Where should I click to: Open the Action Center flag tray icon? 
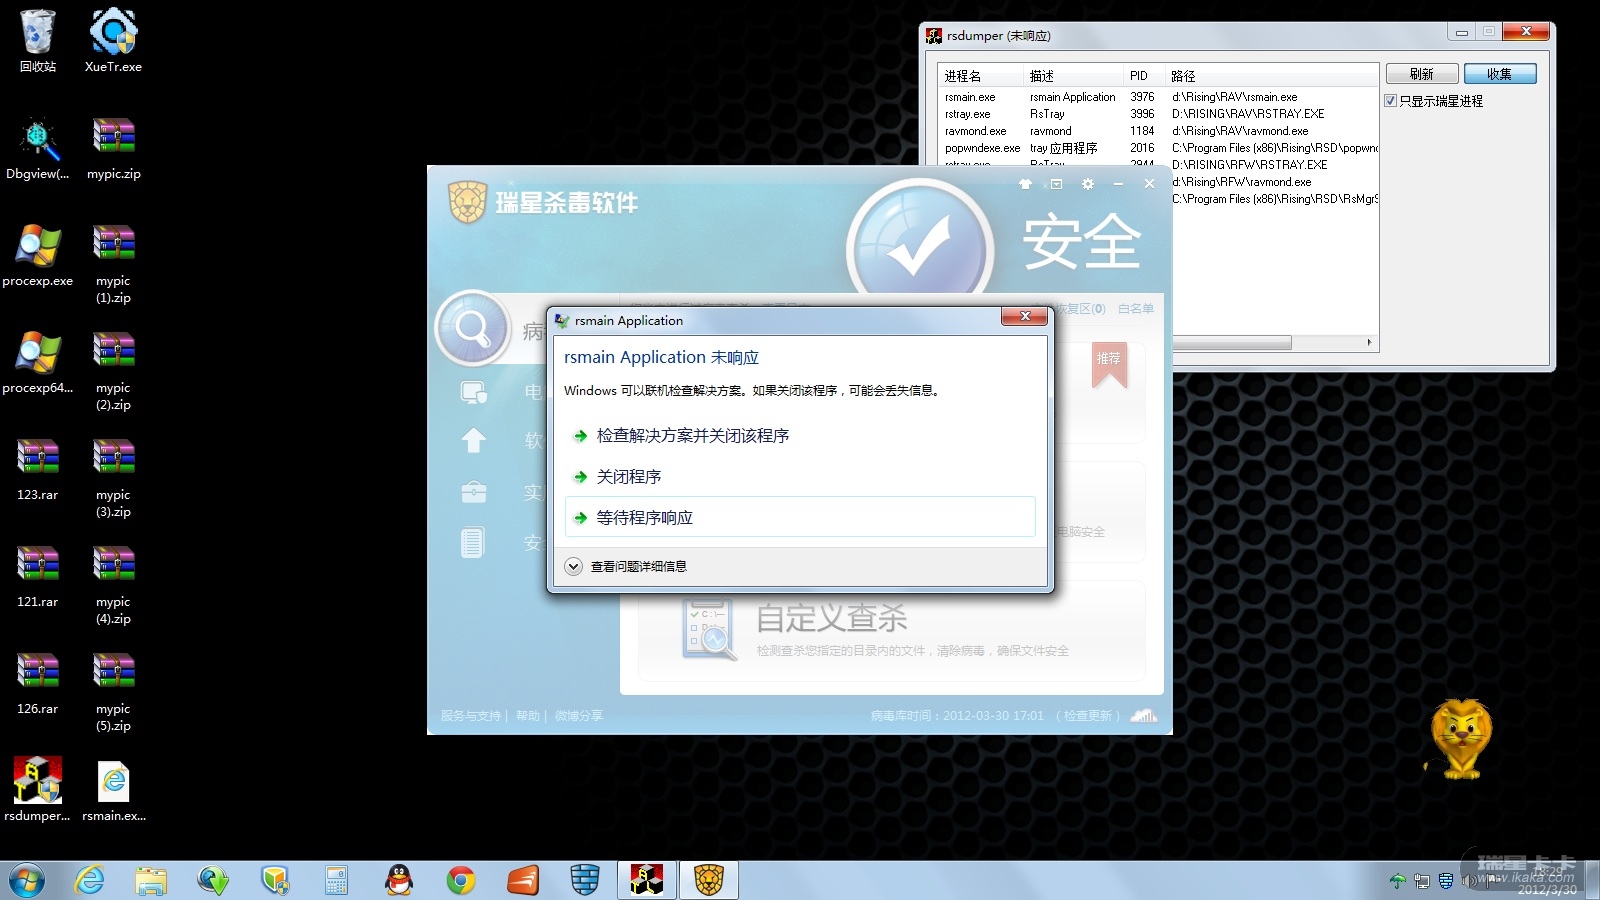(1494, 881)
